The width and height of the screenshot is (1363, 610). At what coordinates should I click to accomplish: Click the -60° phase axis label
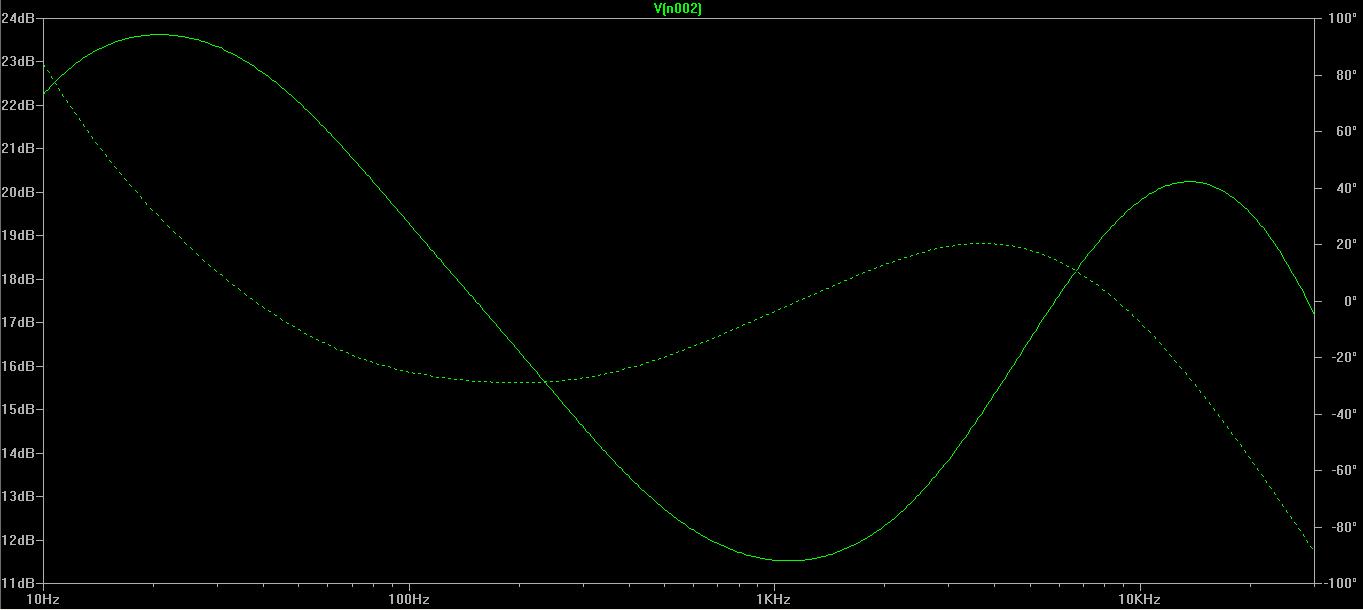click(1343, 470)
